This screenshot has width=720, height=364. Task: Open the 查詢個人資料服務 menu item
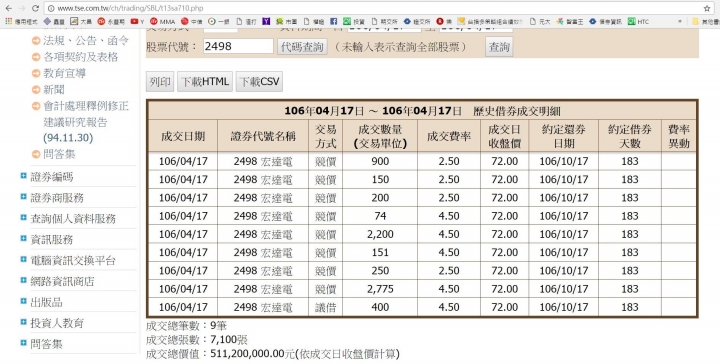[x=73, y=219]
